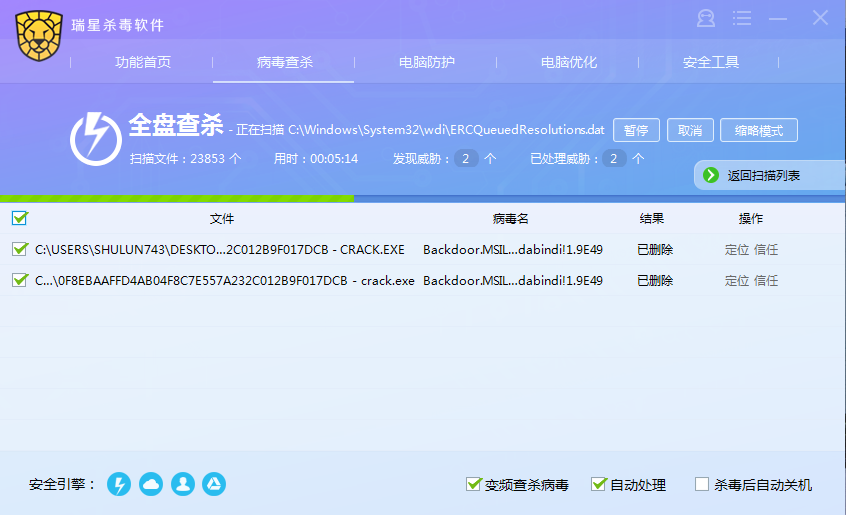Click 已删除 result in second row

(655, 280)
